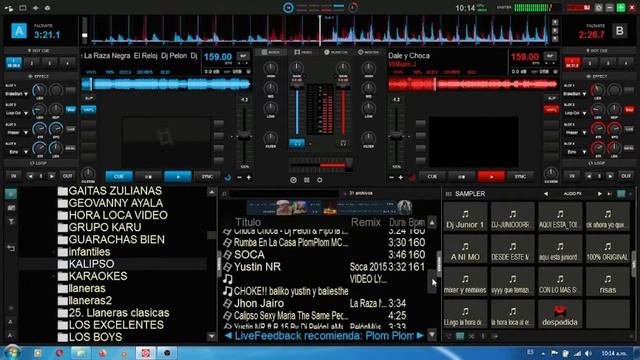The width and height of the screenshot is (640, 360).
Task: Switch to Scratch mixer tab
Action: tap(336, 52)
